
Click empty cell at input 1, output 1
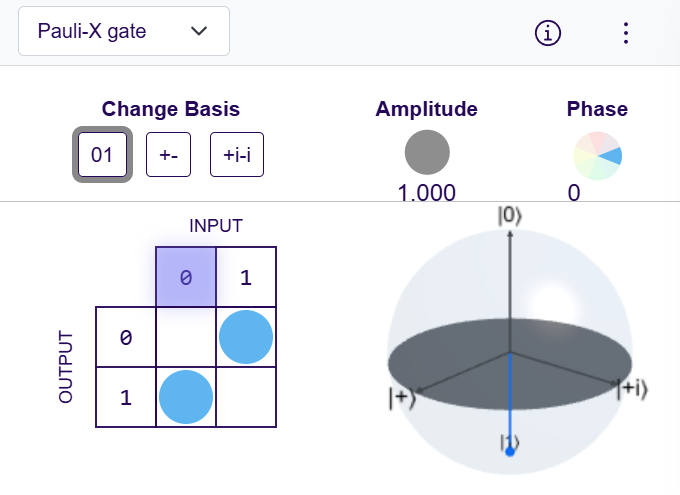[x=246, y=397]
